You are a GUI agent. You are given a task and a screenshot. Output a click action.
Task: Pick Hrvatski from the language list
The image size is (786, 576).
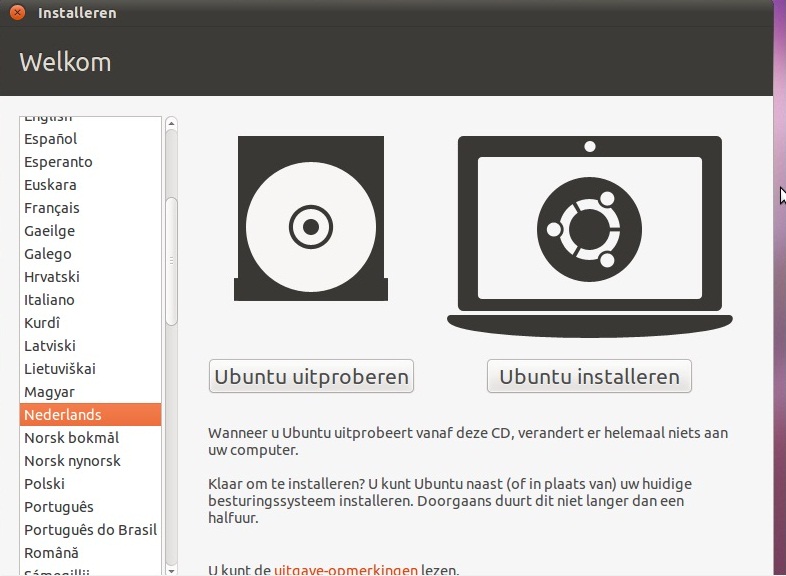90,277
